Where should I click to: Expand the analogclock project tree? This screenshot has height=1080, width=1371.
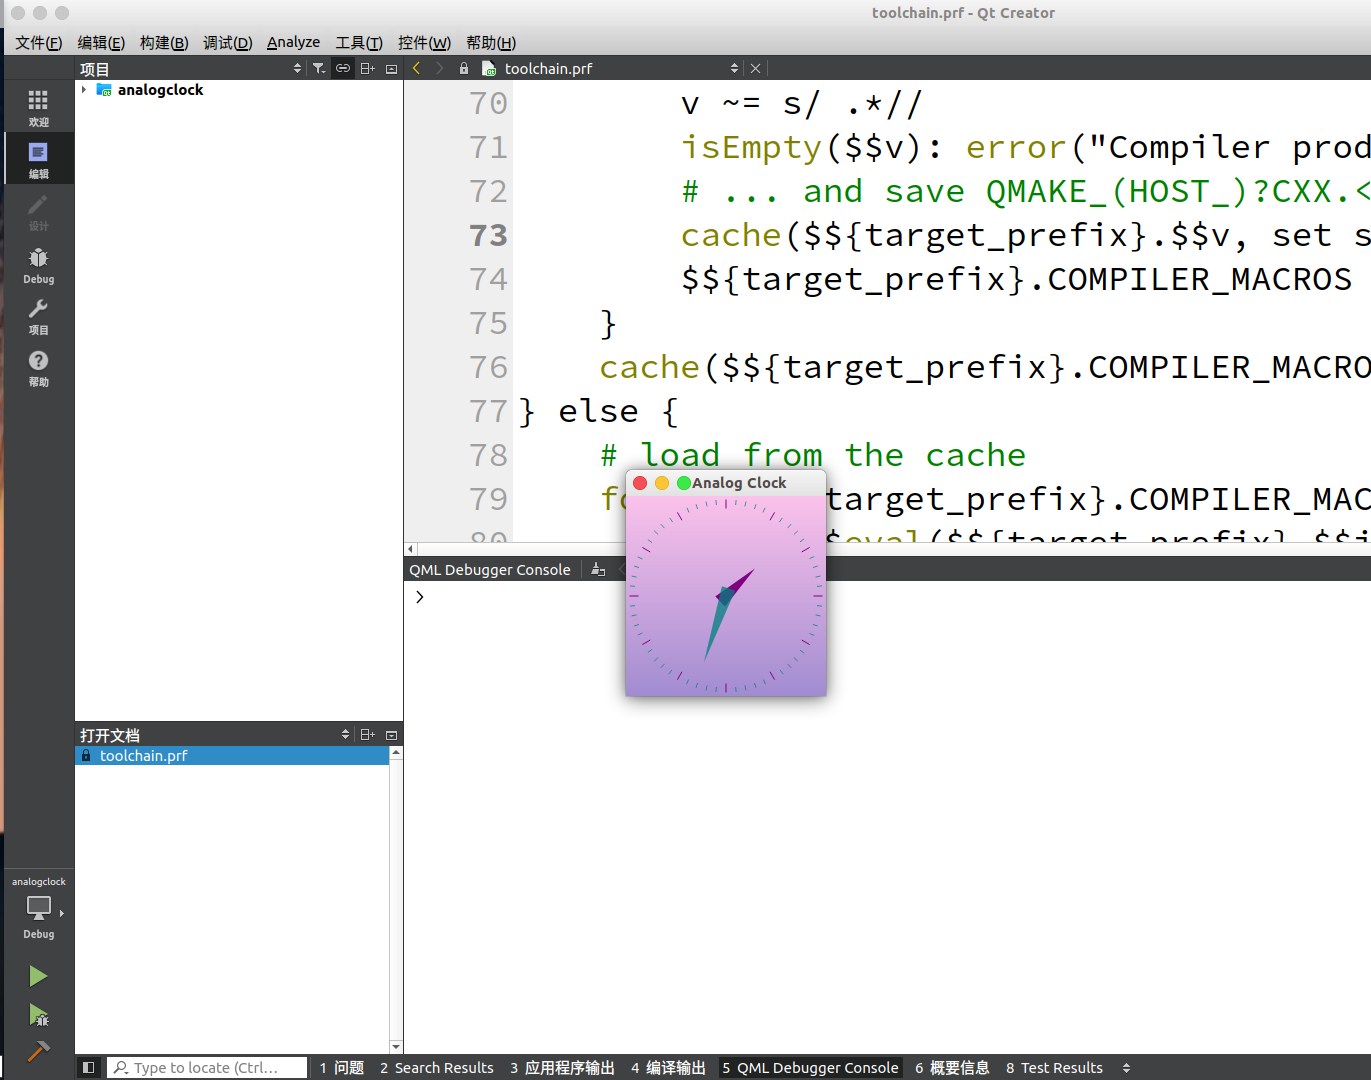tap(85, 89)
